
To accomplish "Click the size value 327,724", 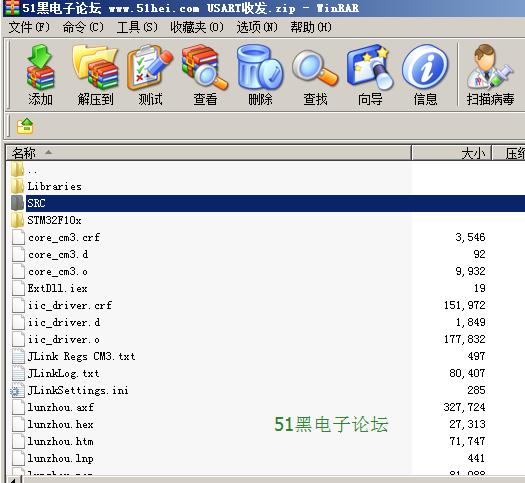I will pos(464,407).
